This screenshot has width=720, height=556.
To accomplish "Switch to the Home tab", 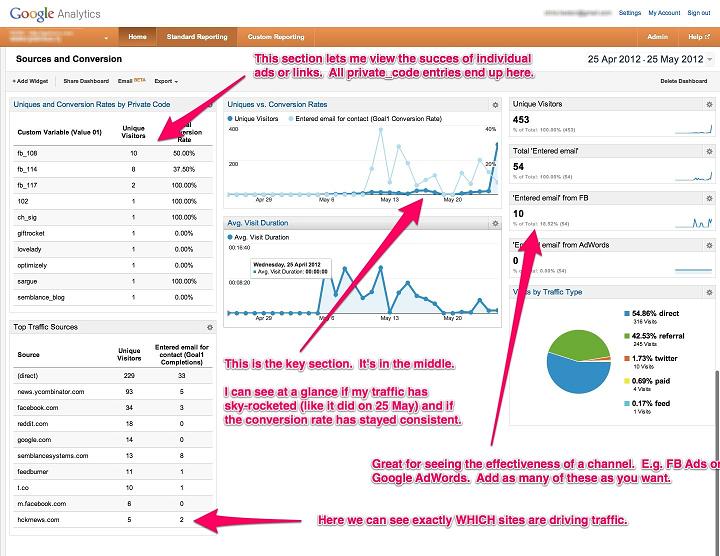I will point(137,37).
